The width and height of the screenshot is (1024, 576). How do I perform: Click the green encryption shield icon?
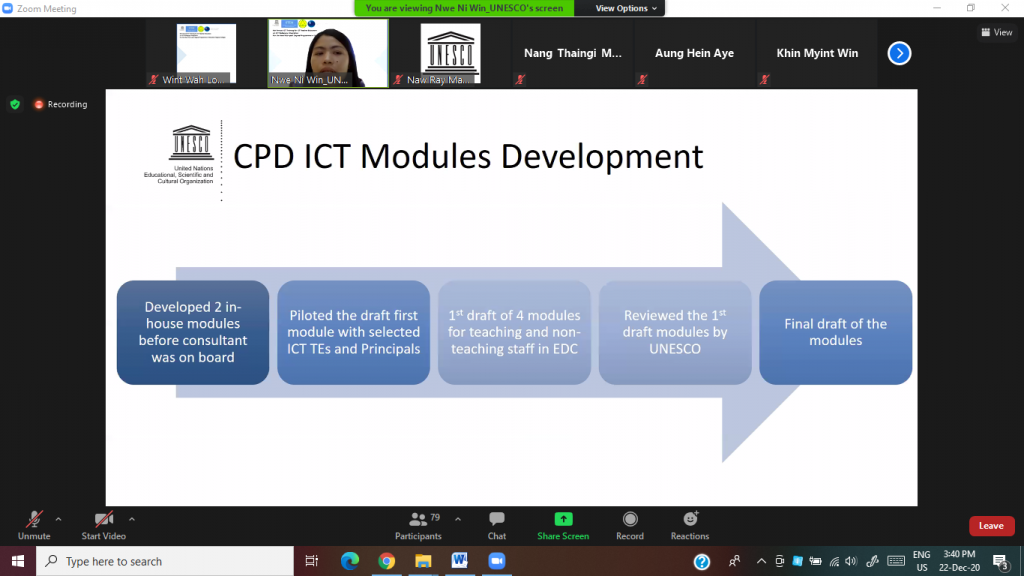pyautogui.click(x=15, y=104)
